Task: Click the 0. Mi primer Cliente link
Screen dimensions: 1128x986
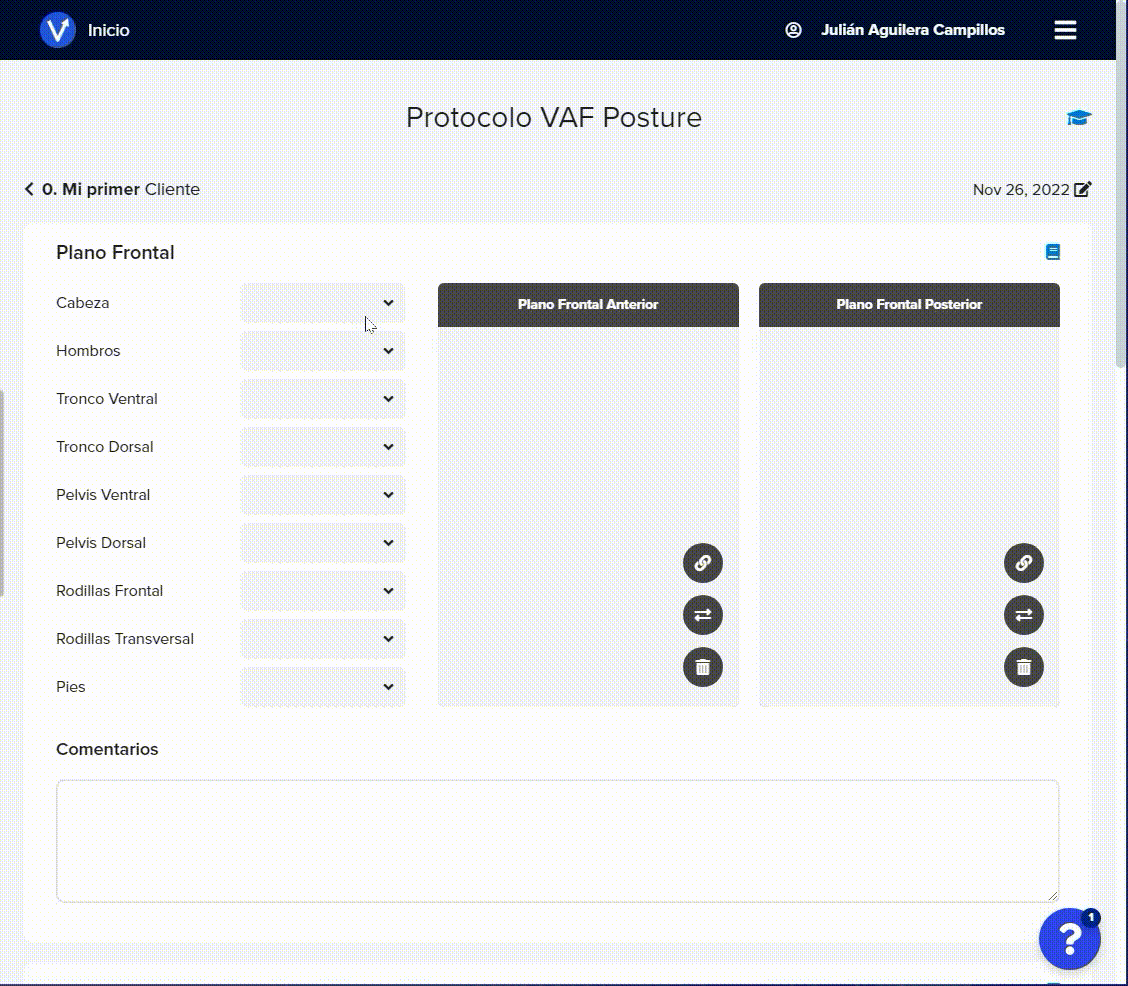Action: [x=120, y=189]
